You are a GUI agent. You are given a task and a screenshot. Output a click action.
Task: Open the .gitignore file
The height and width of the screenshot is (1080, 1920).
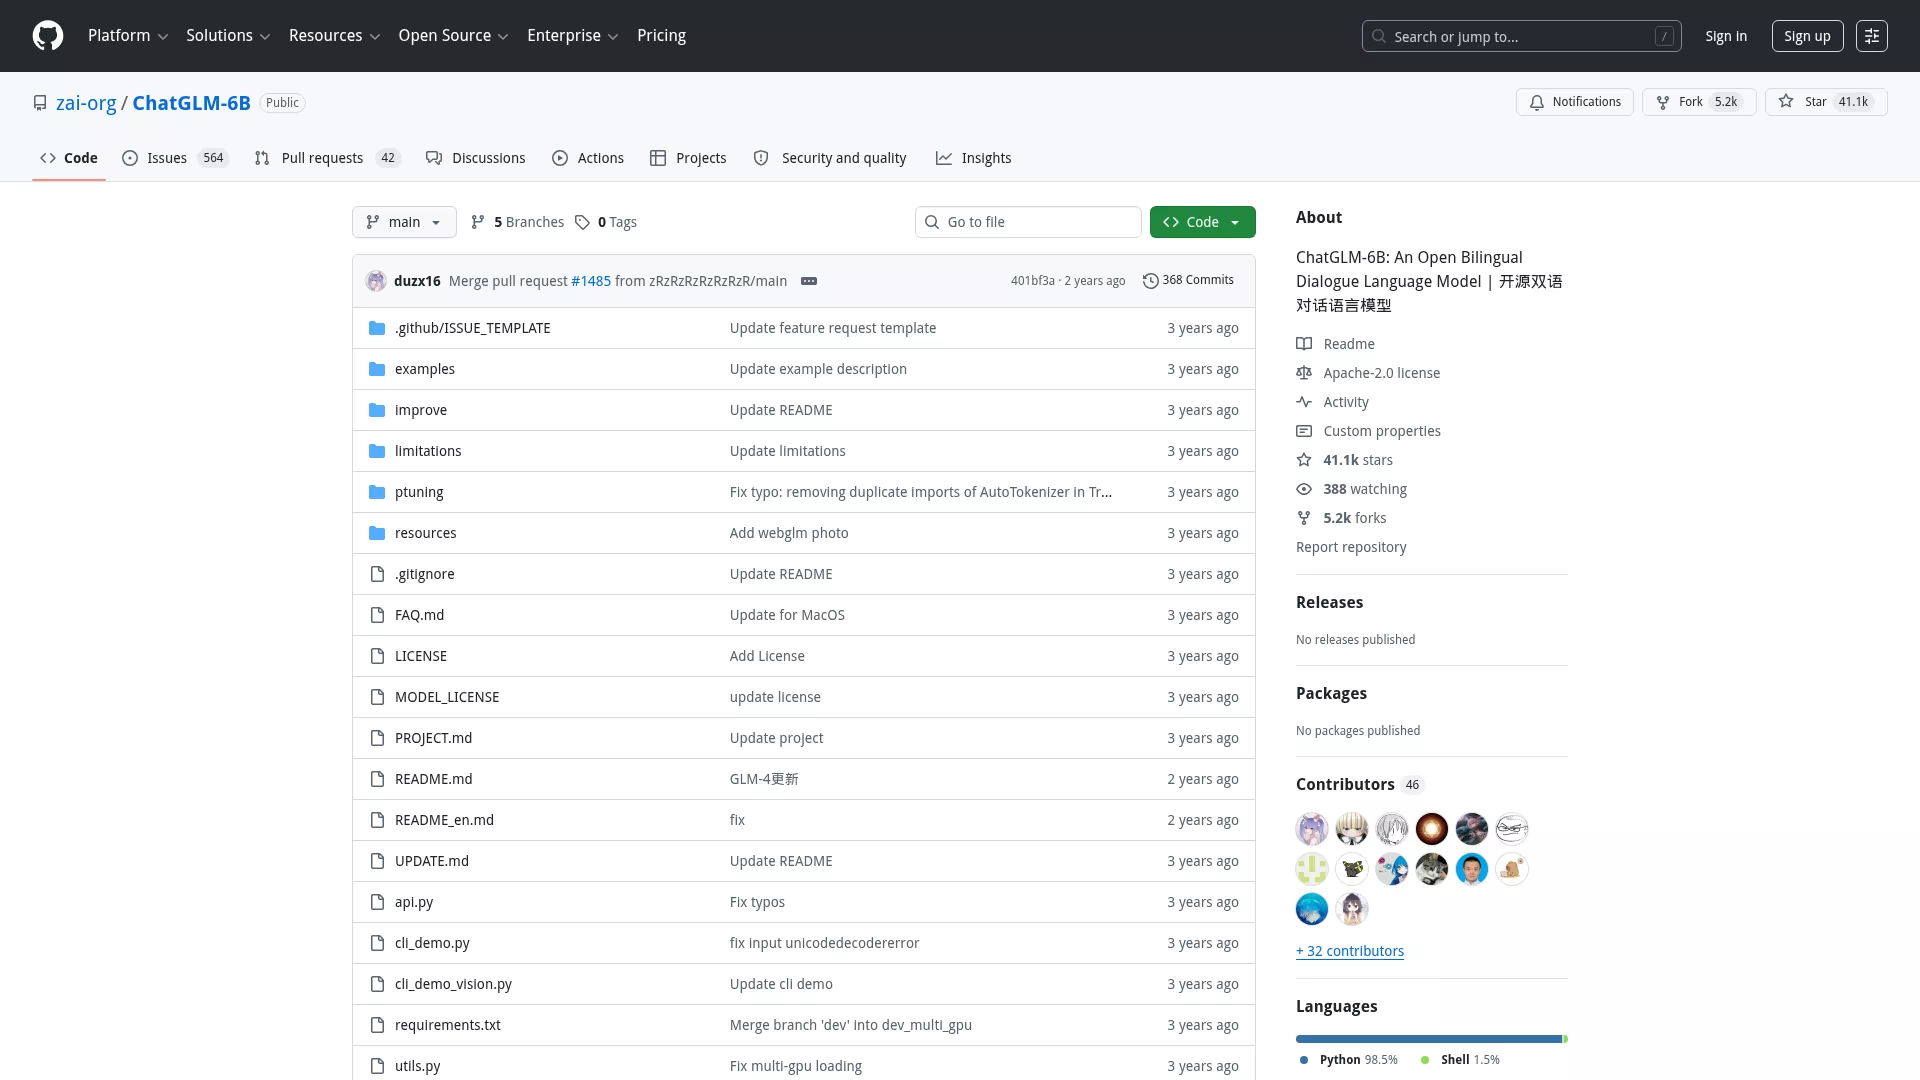coord(424,574)
